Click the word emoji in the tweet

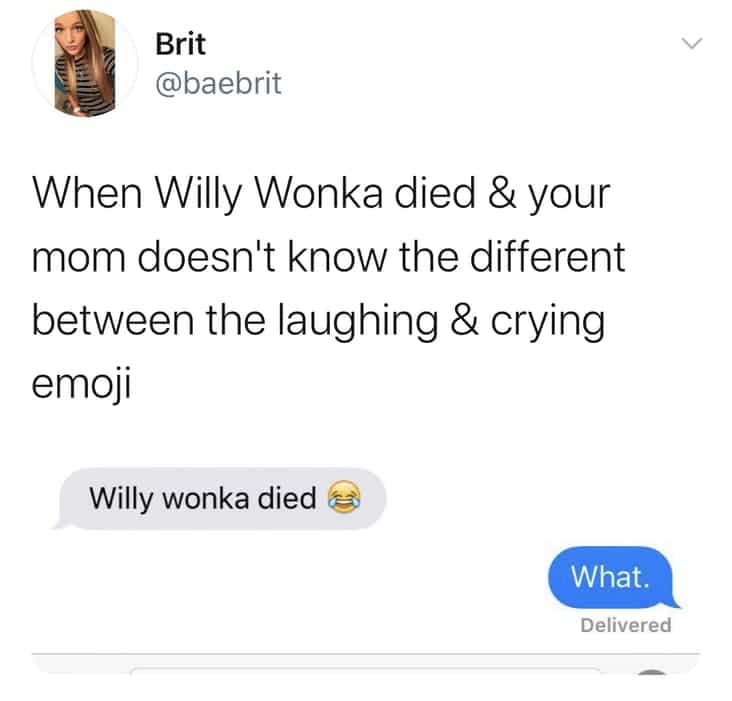point(82,384)
